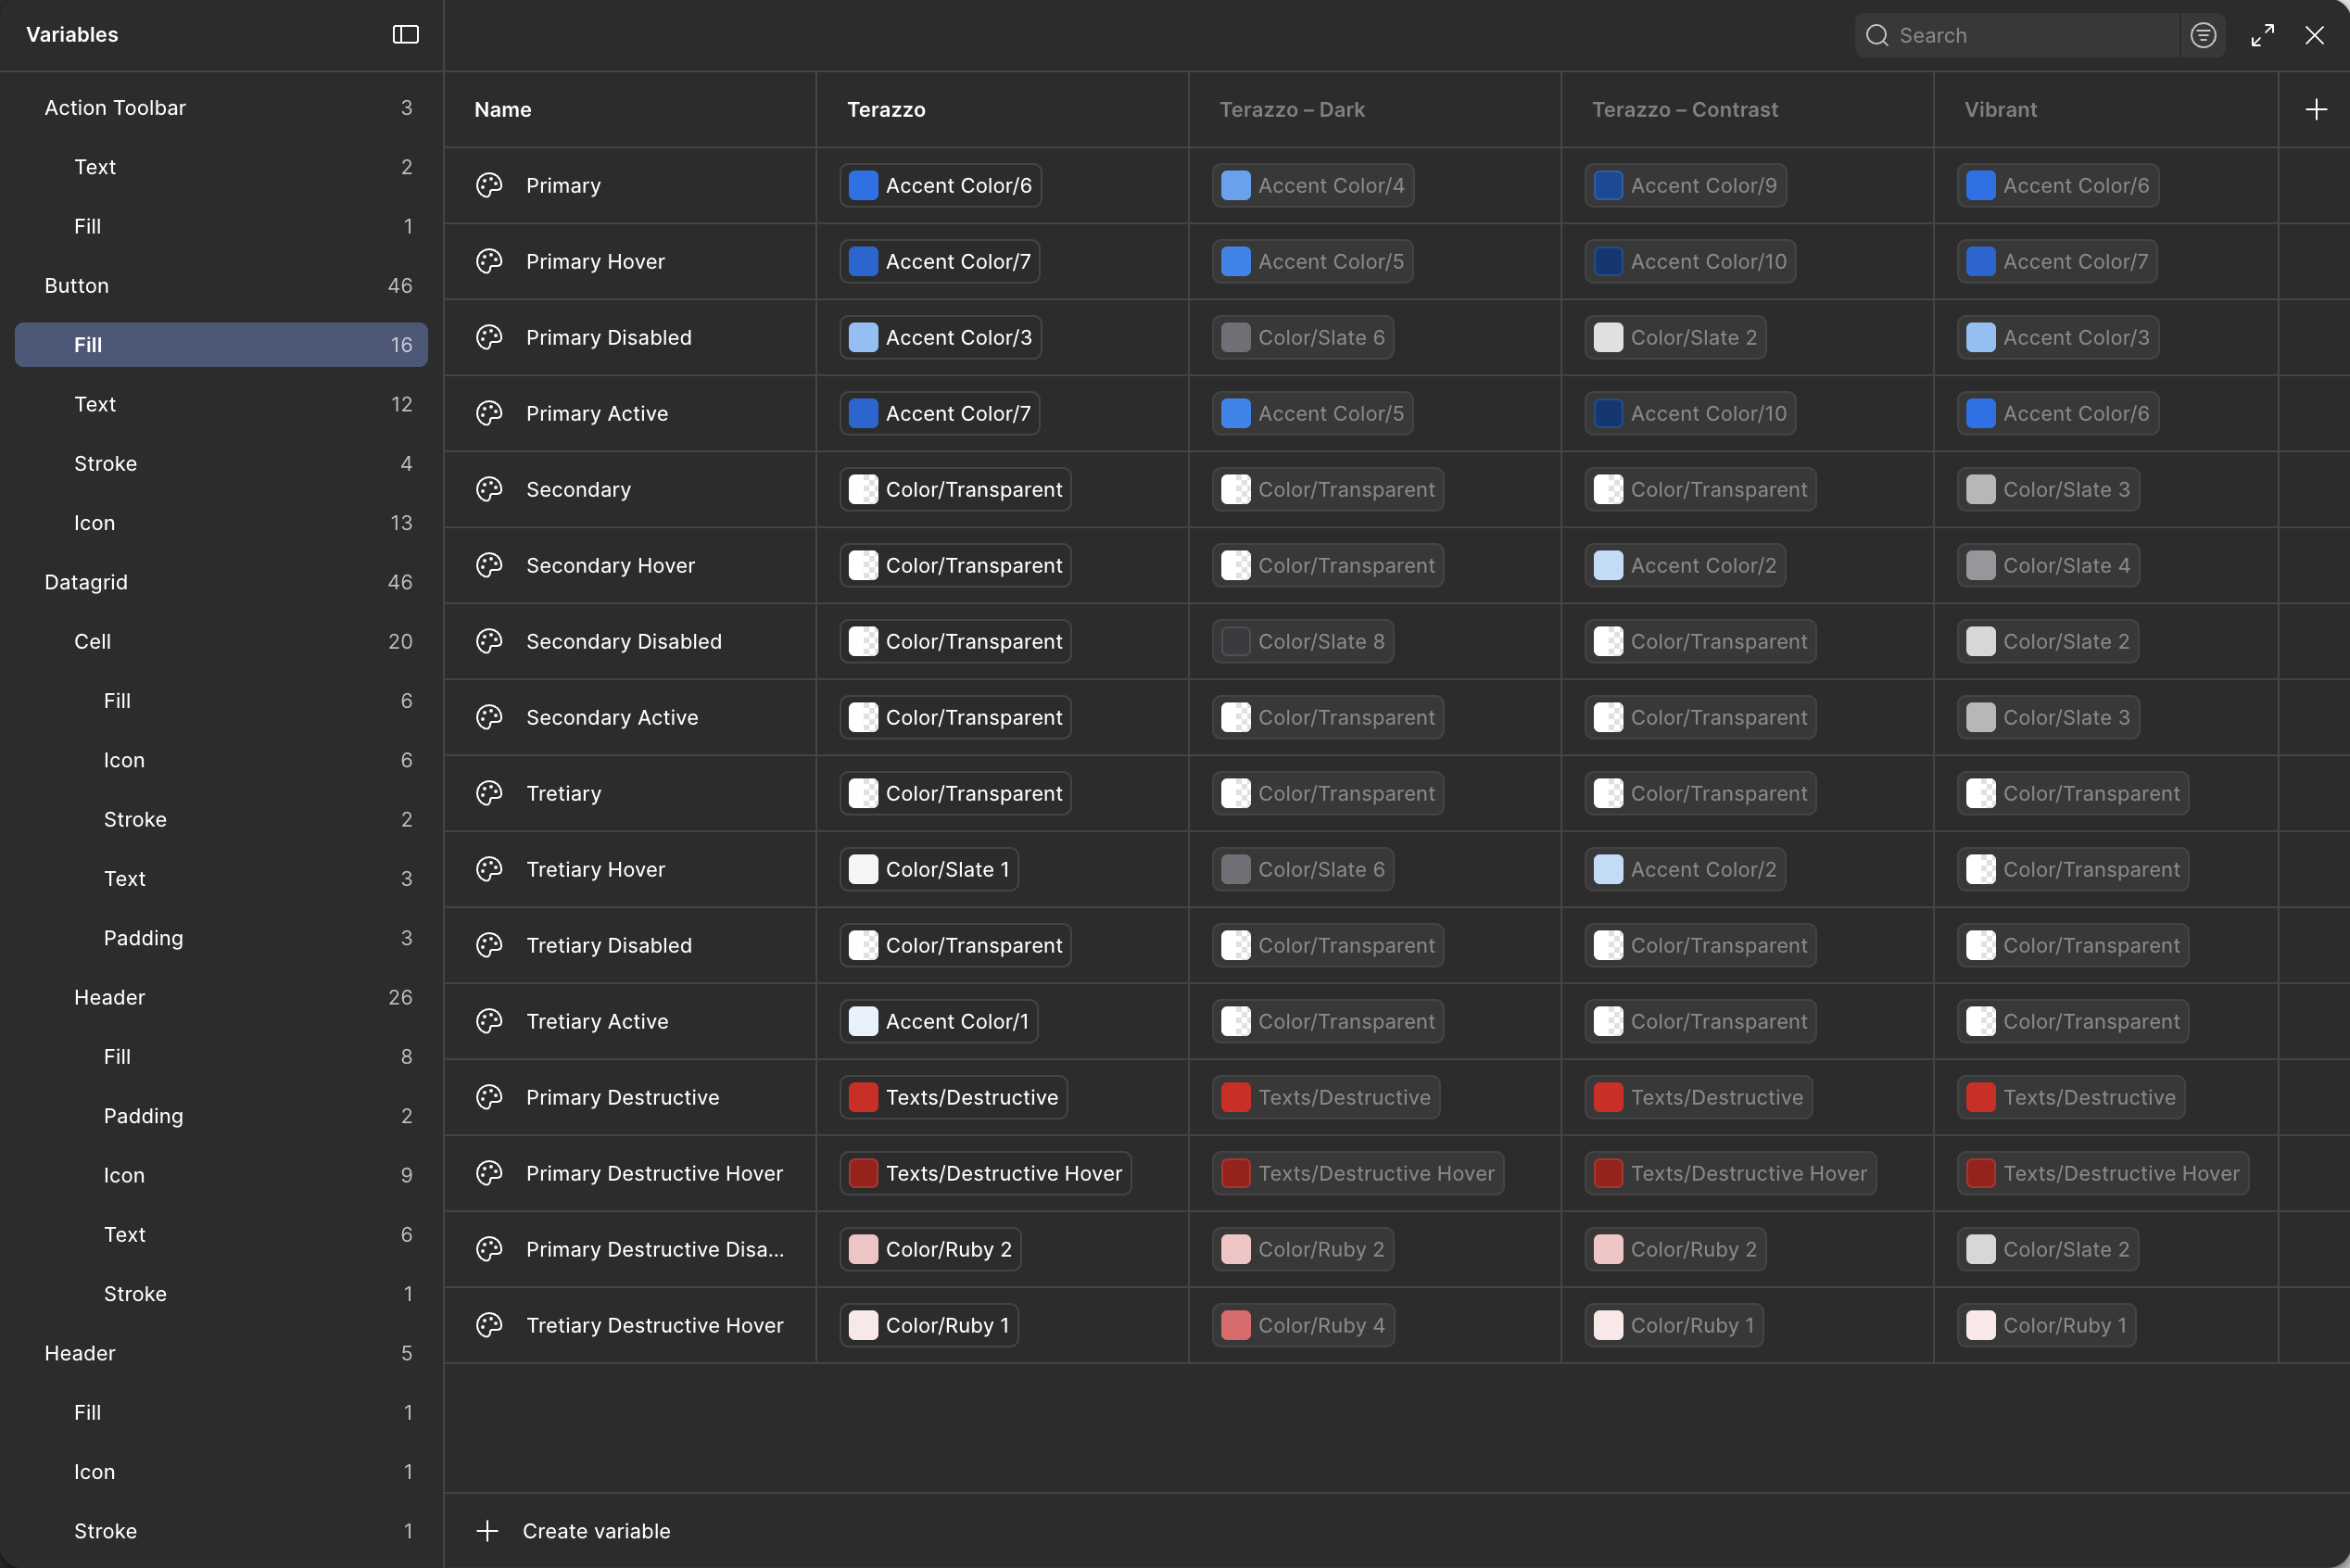Click Color/Slate 6 value for Primary Disabled
The image size is (2350, 1568).
pos(1303,337)
